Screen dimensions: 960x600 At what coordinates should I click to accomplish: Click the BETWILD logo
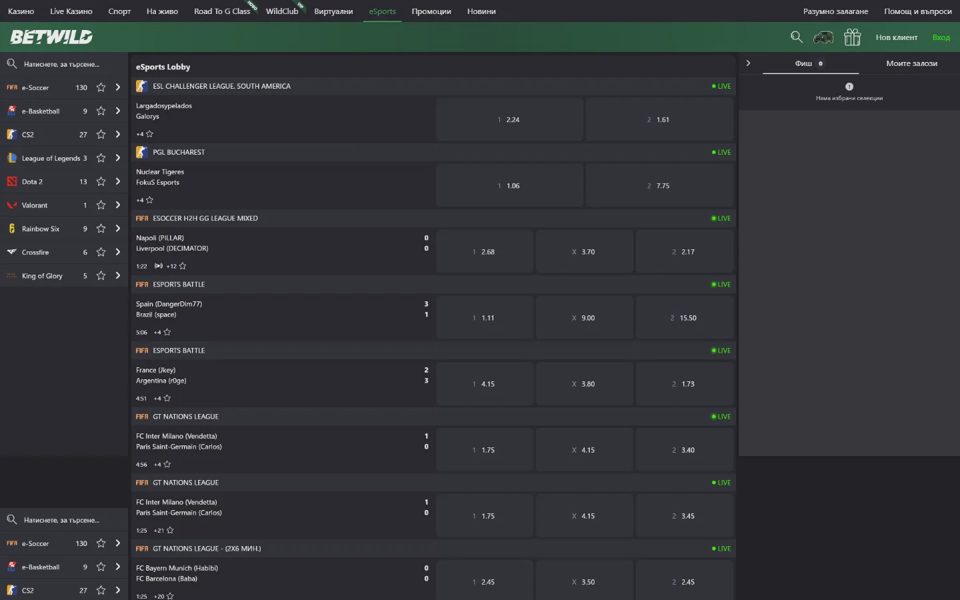(51, 37)
